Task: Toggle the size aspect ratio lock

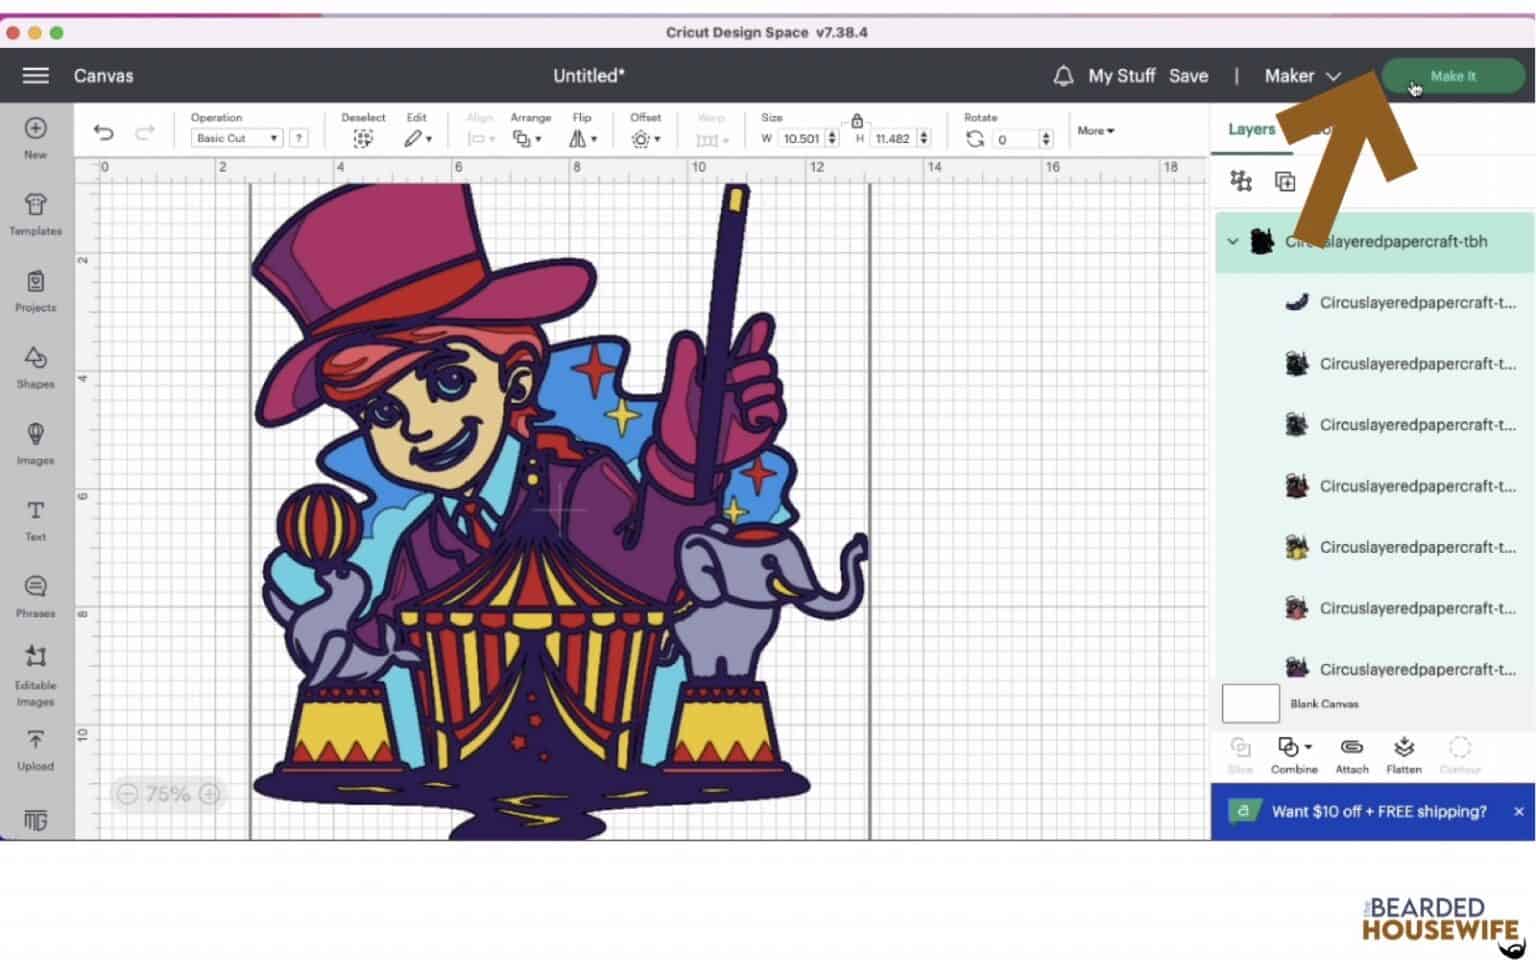Action: tap(857, 121)
